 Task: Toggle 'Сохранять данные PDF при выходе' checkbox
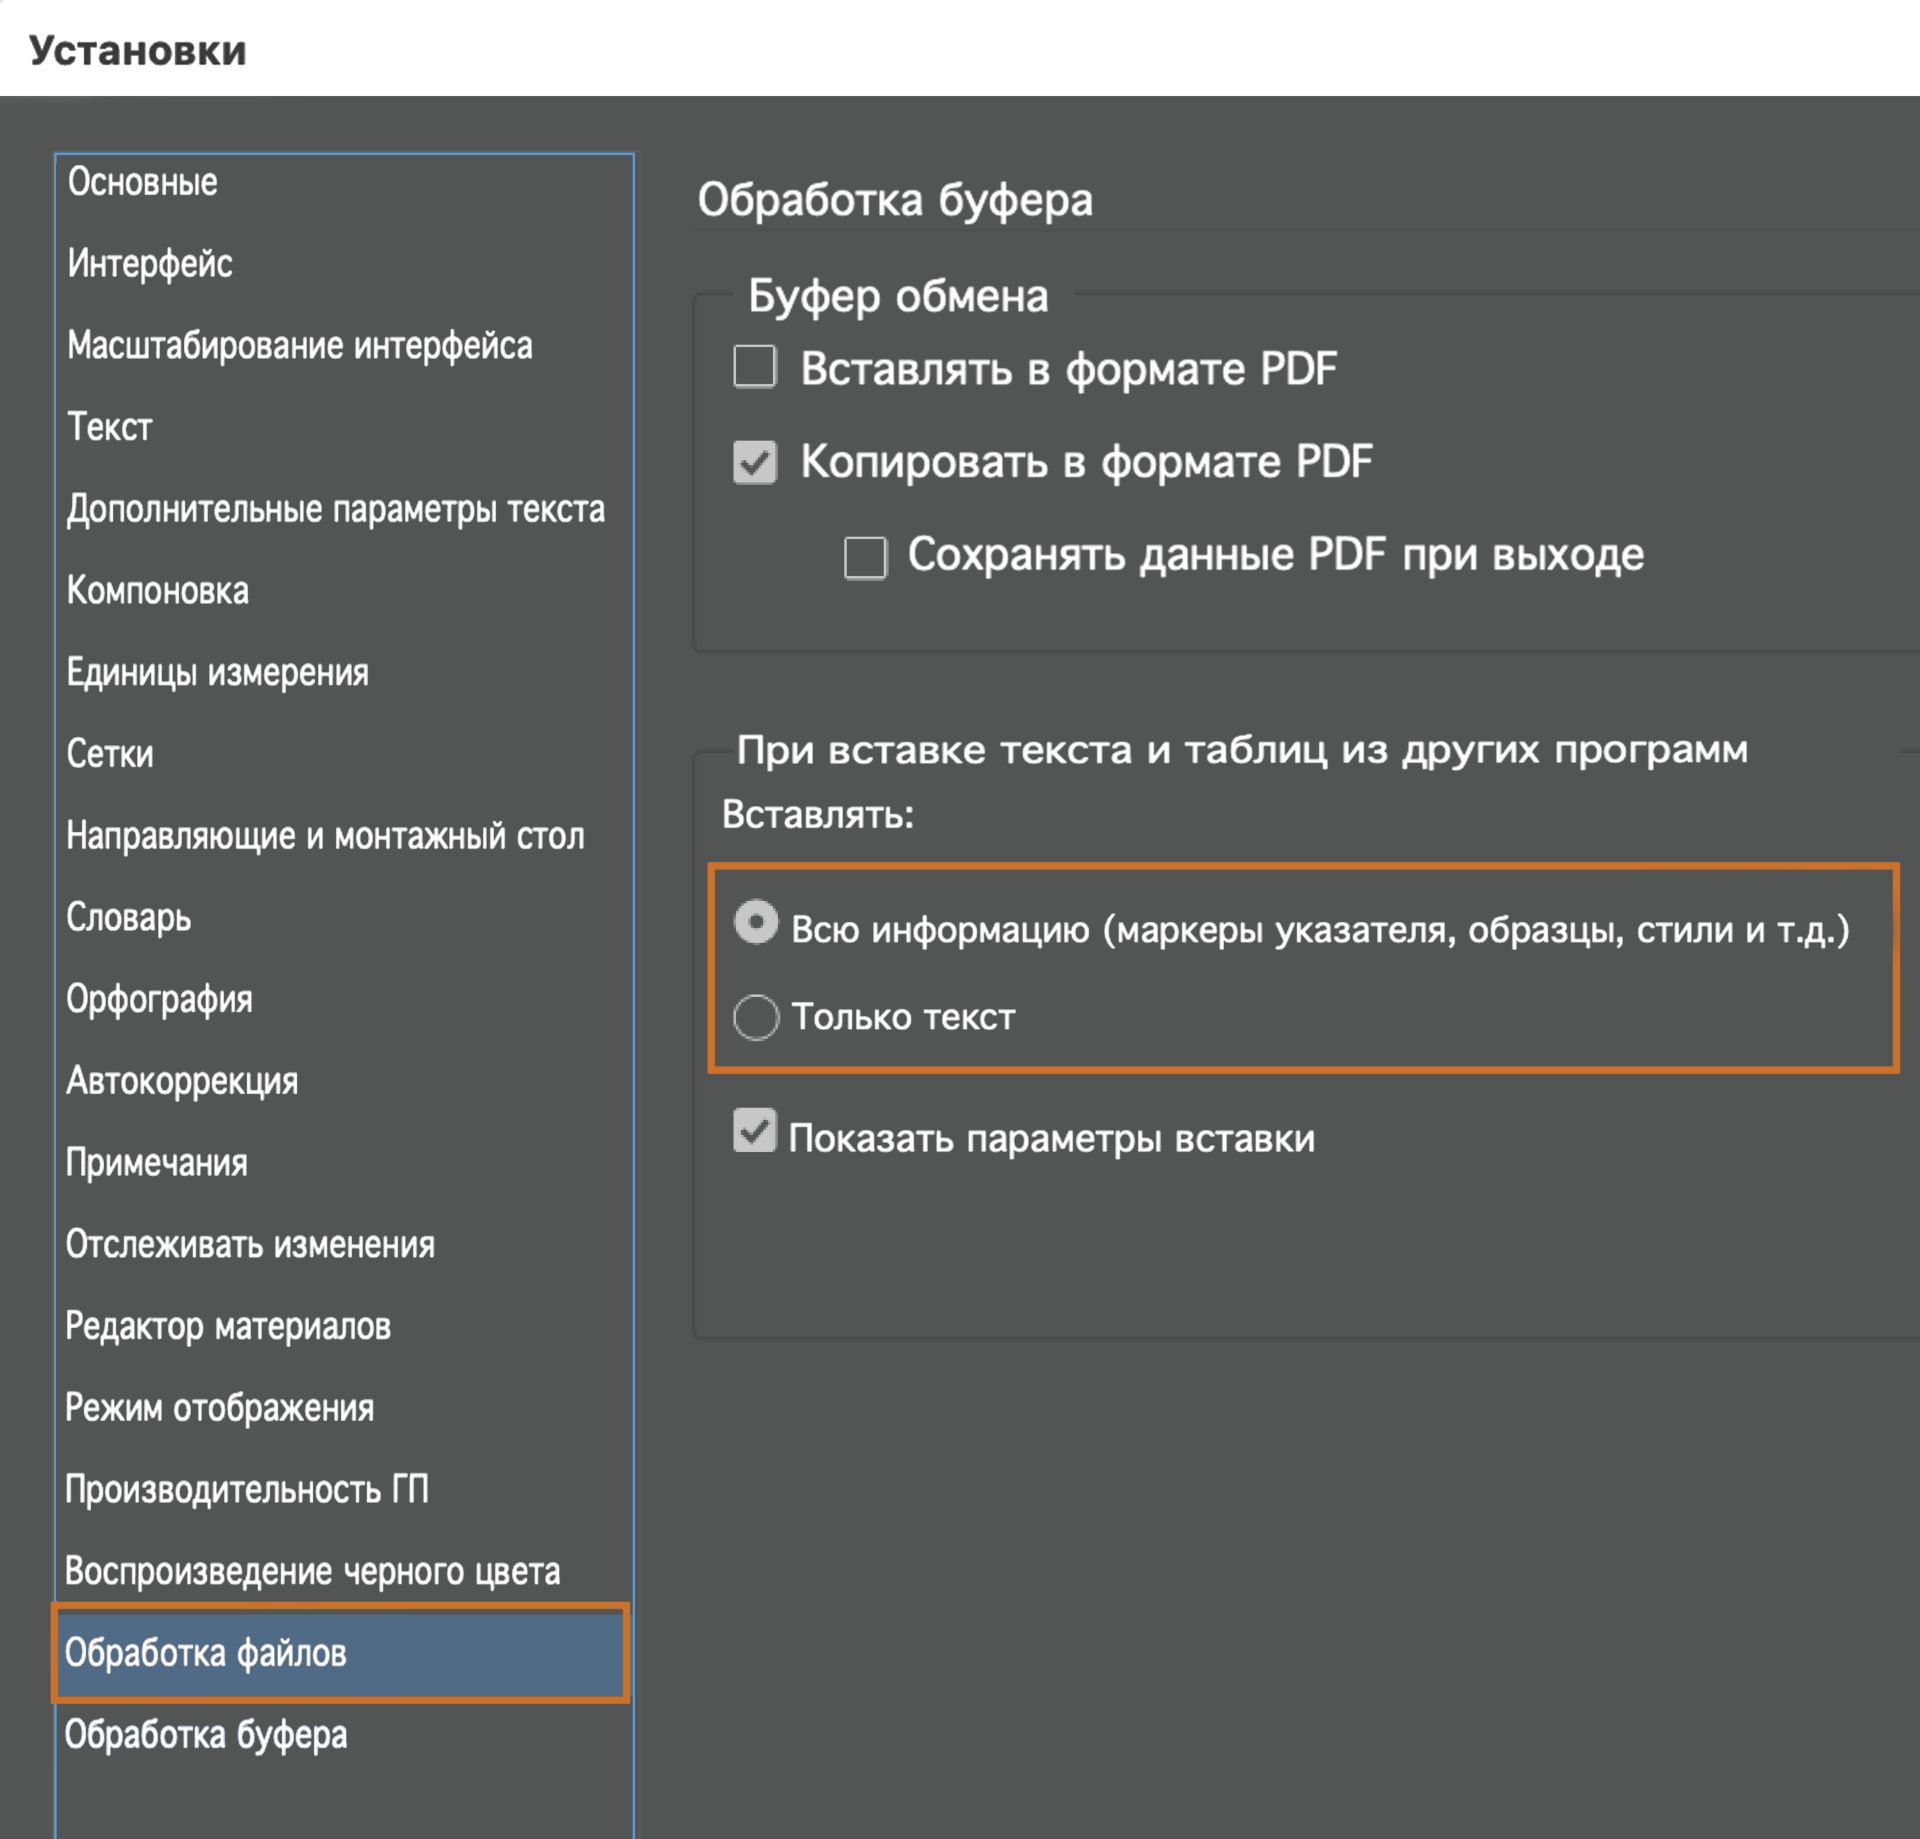pos(865,557)
